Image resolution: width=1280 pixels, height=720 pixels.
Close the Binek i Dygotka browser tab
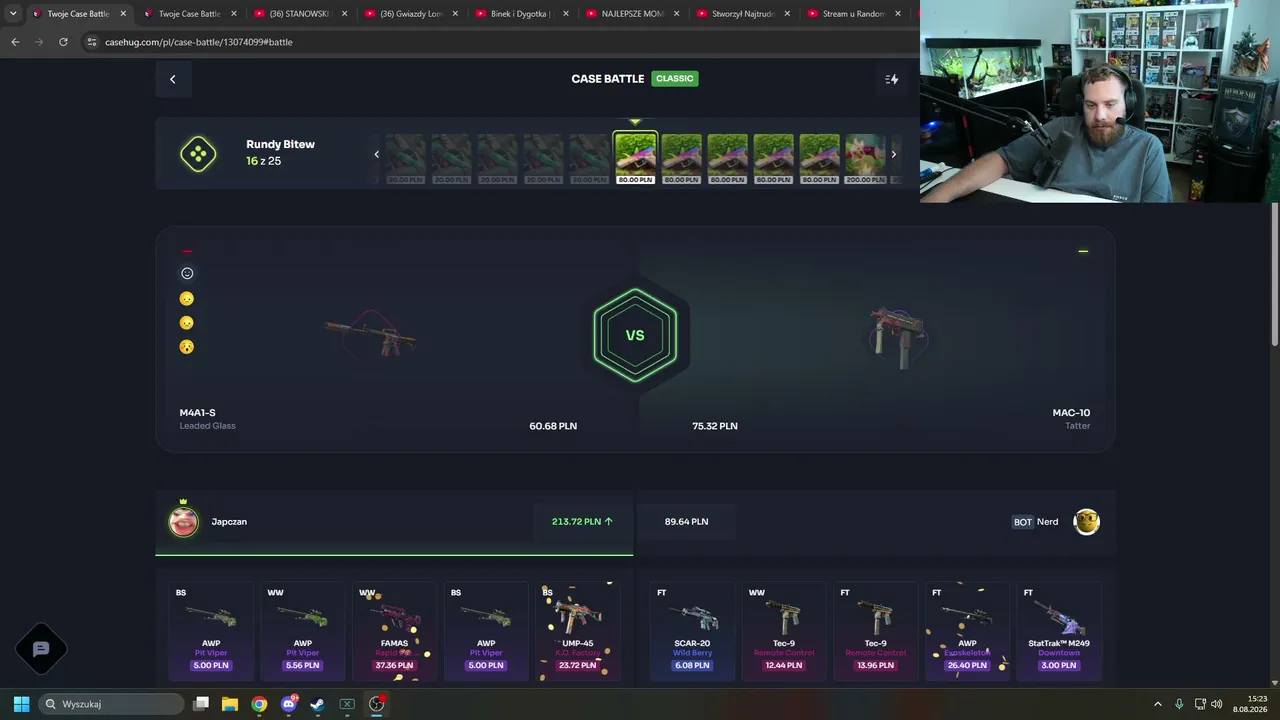point(566,14)
